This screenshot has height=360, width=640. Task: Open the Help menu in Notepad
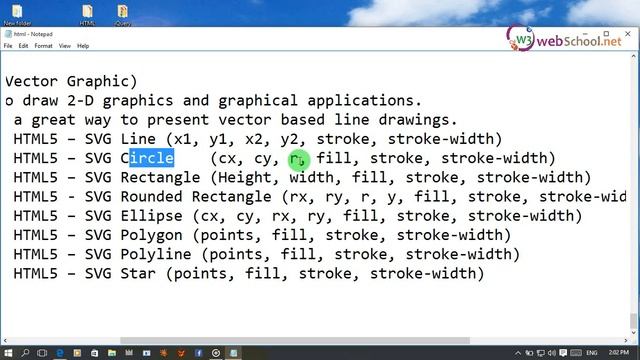83,46
